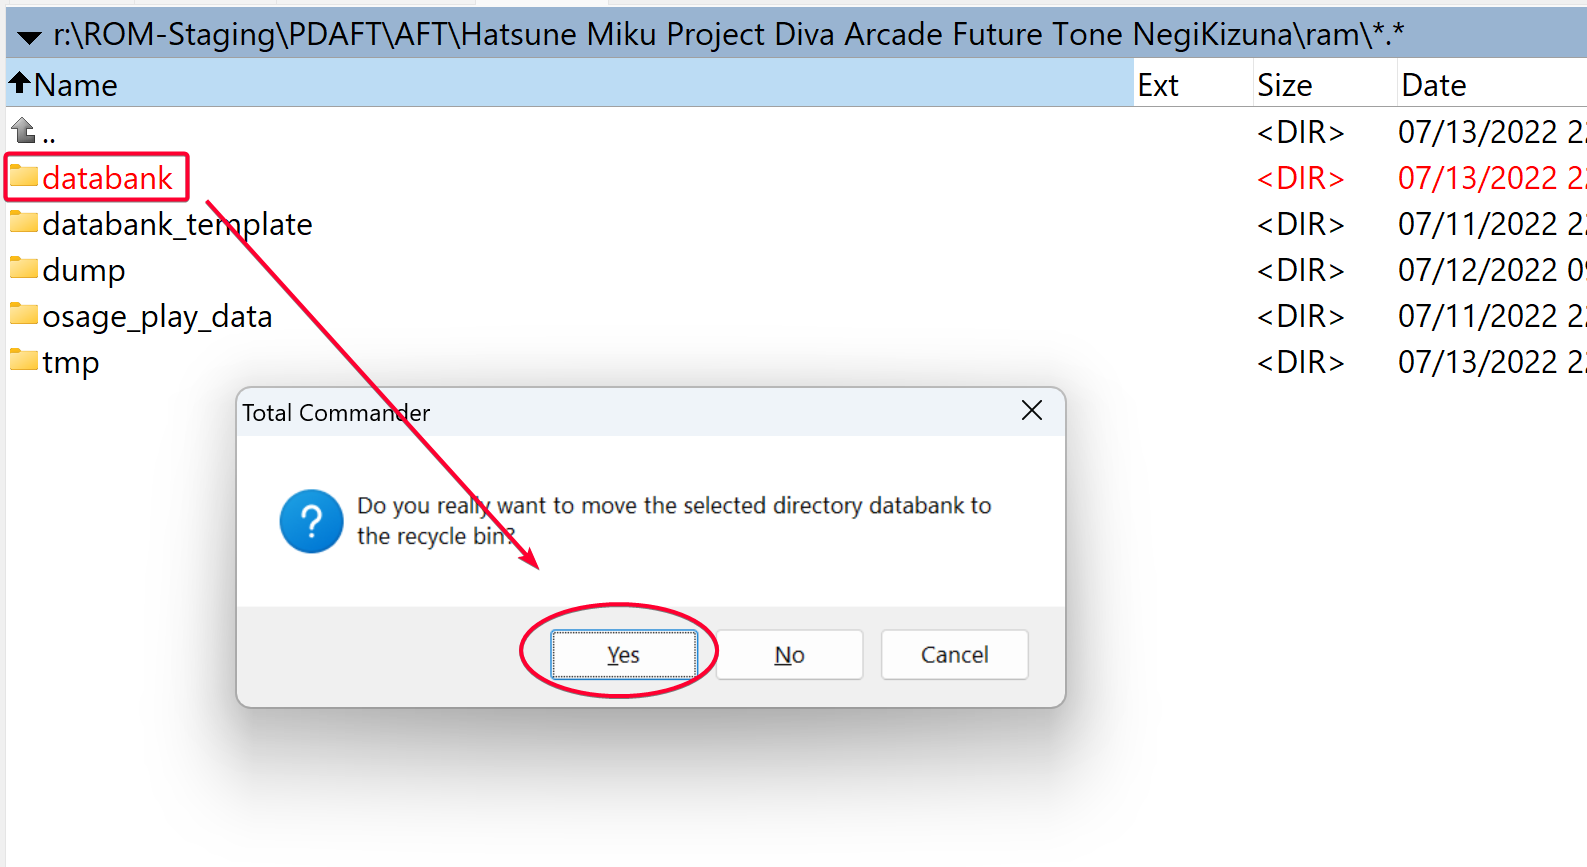The width and height of the screenshot is (1587, 867).
Task: Click the databank folder name
Action: coord(107,178)
